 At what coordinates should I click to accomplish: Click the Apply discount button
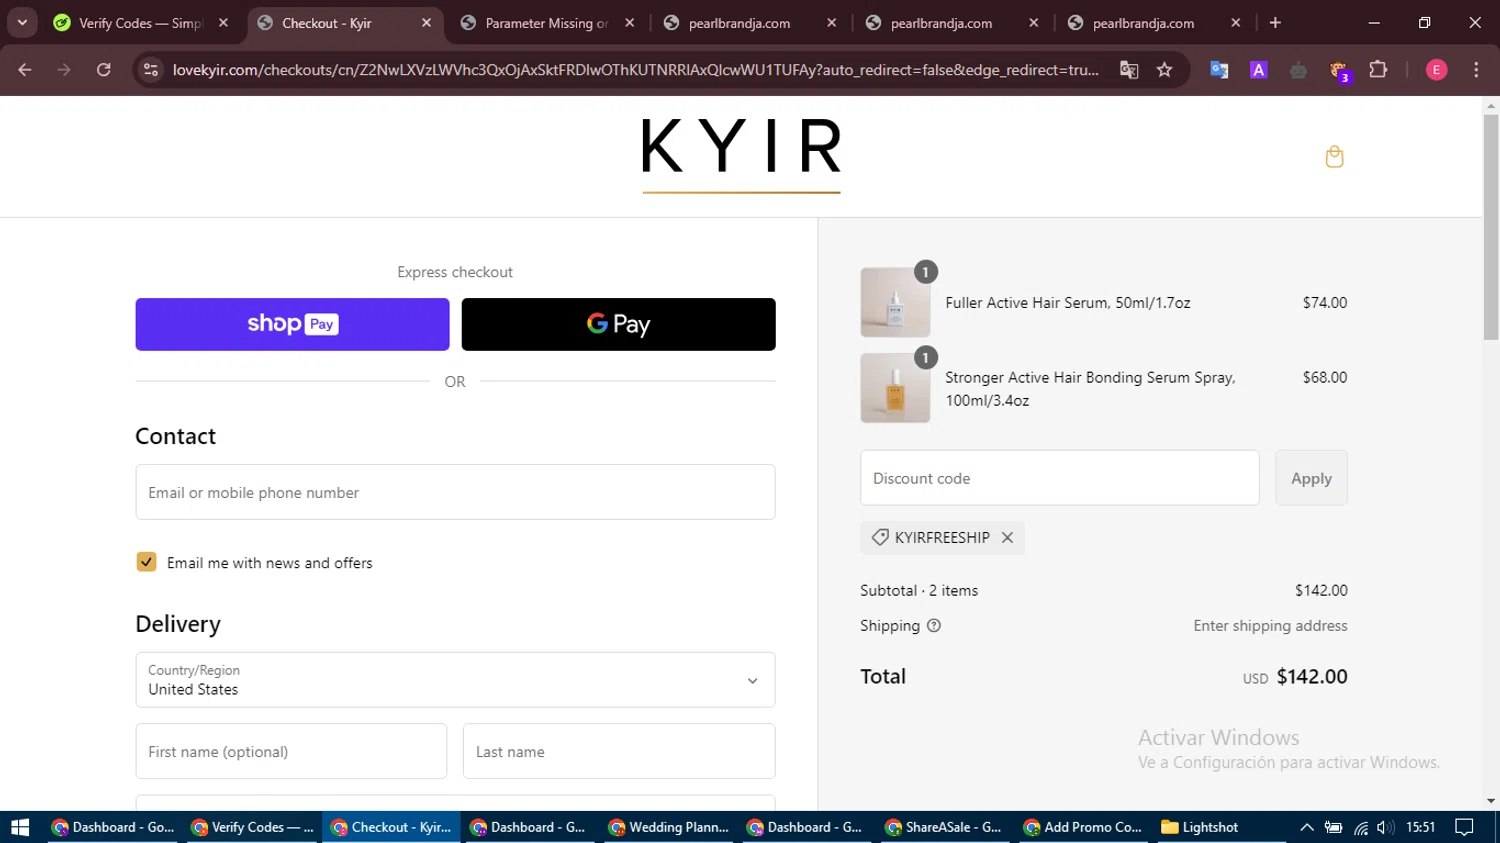1311,478
